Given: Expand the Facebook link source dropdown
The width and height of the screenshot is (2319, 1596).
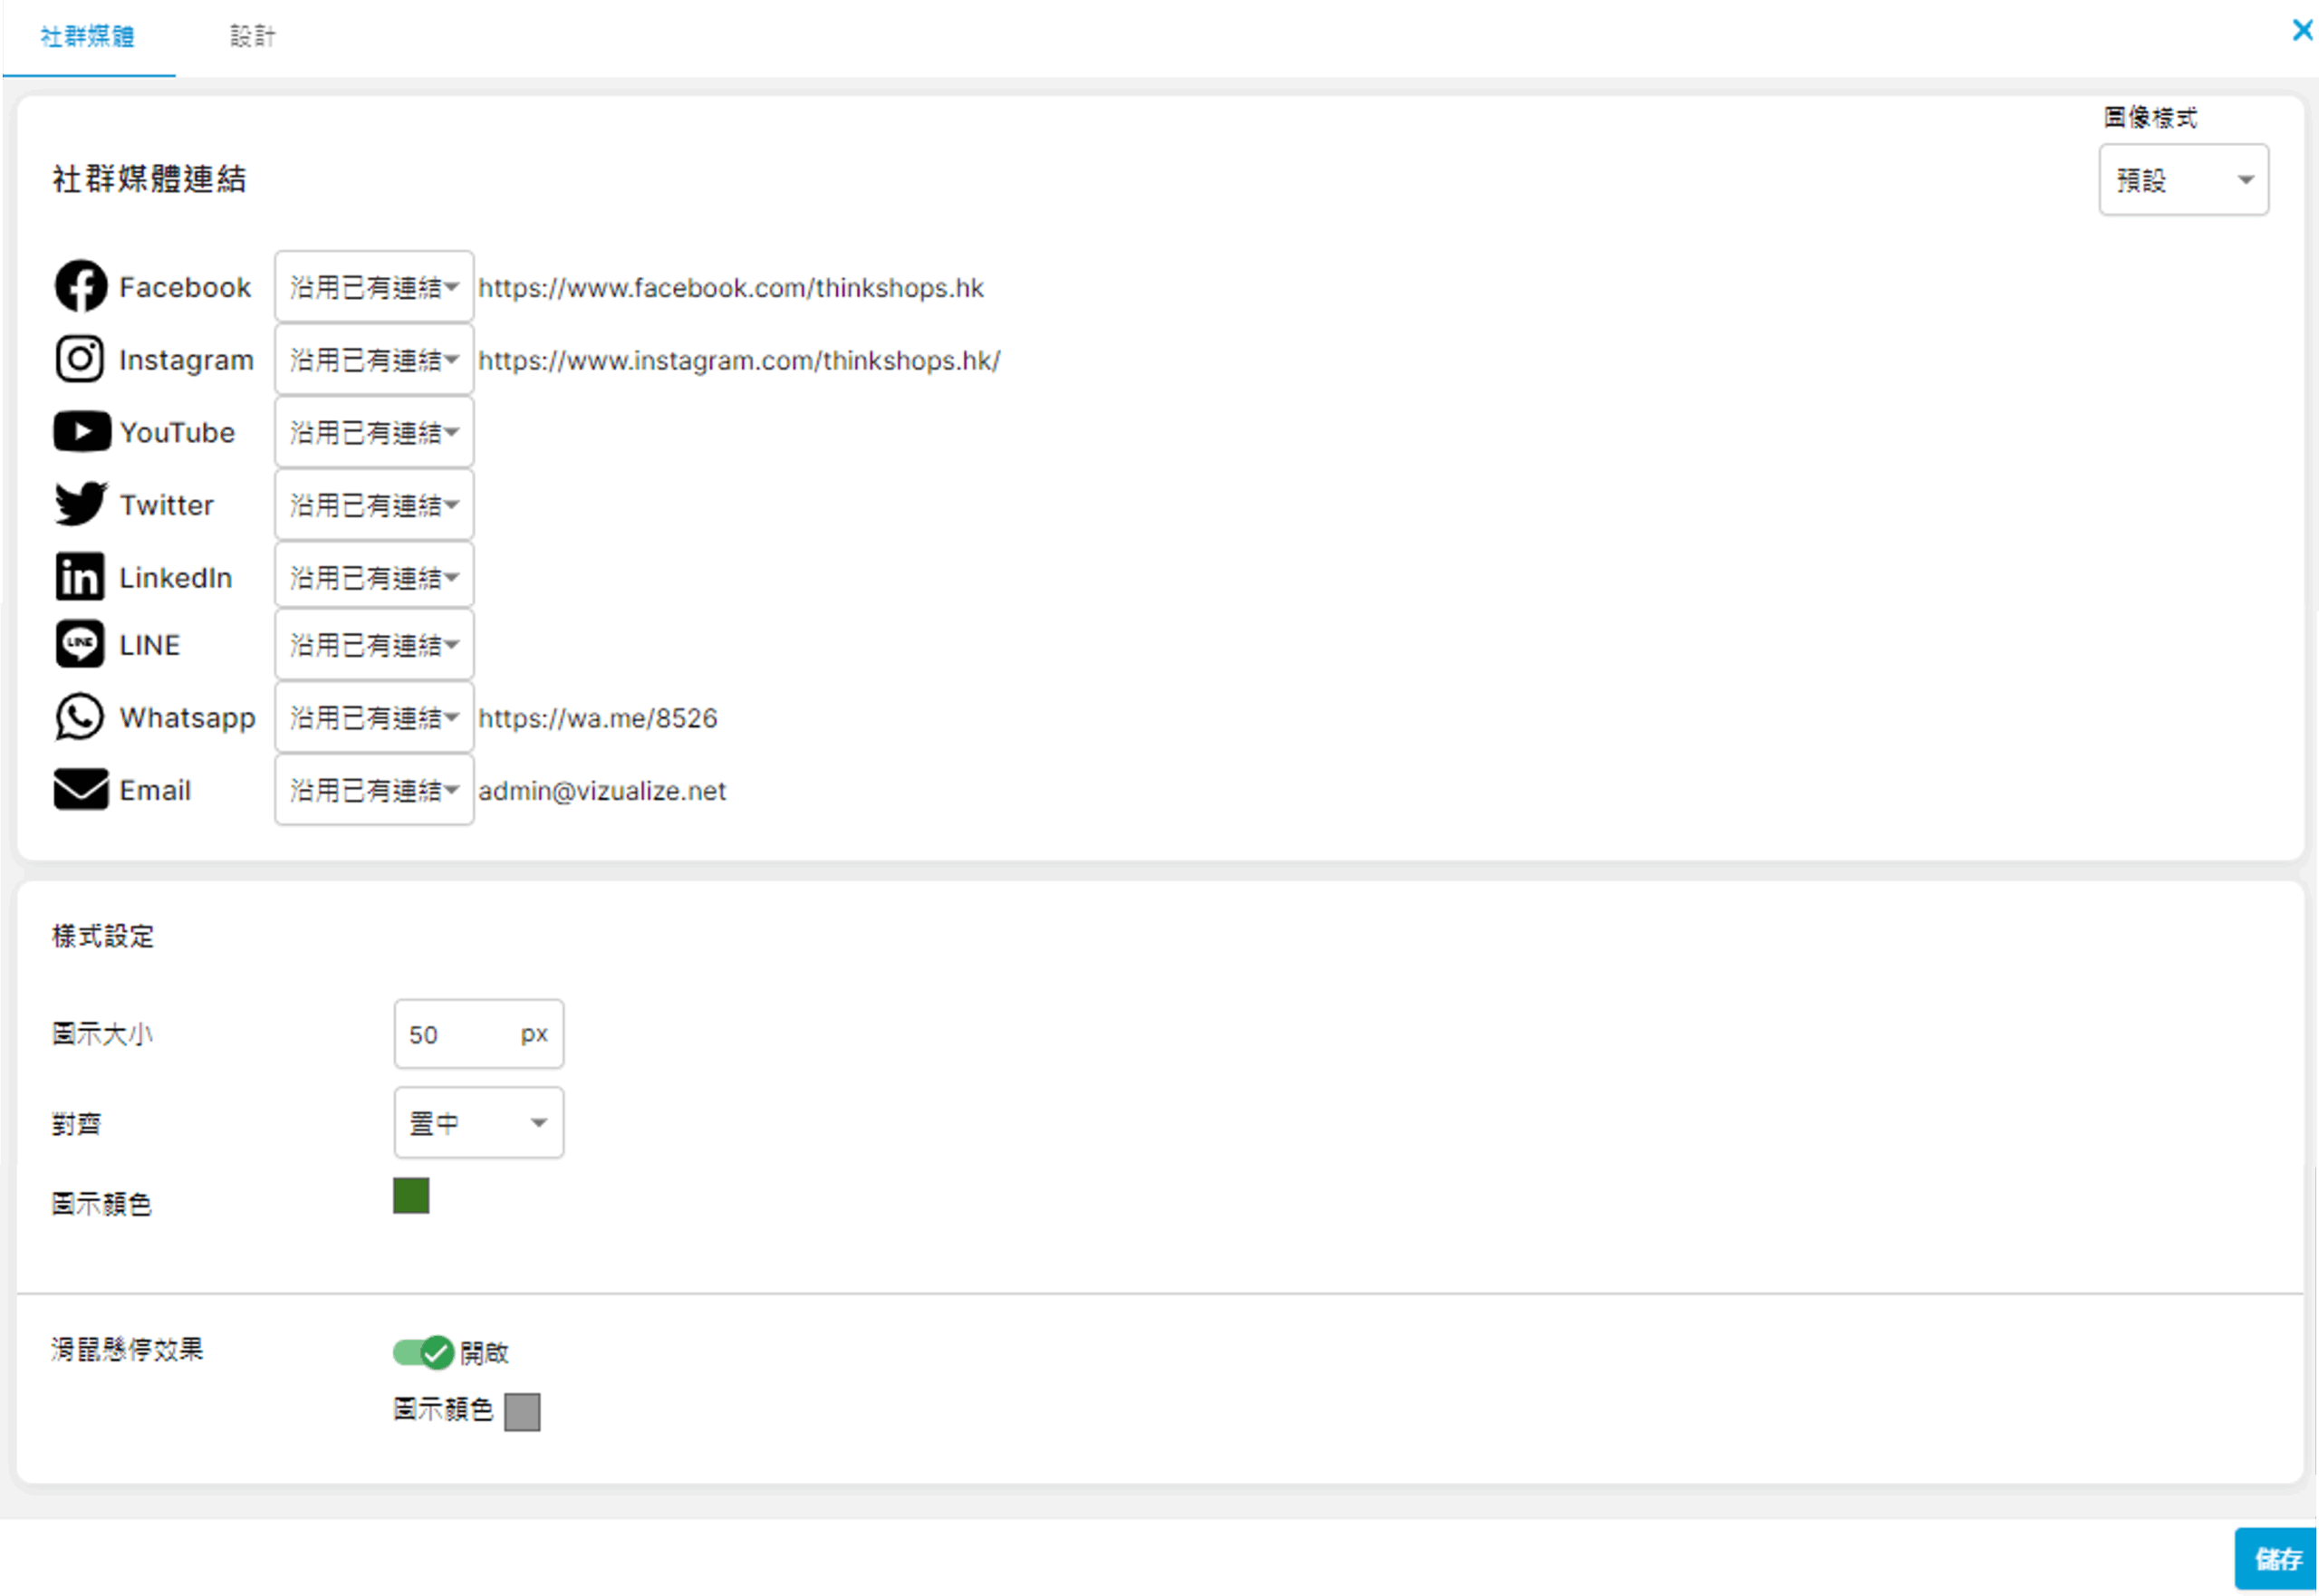Looking at the screenshot, I should point(374,287).
